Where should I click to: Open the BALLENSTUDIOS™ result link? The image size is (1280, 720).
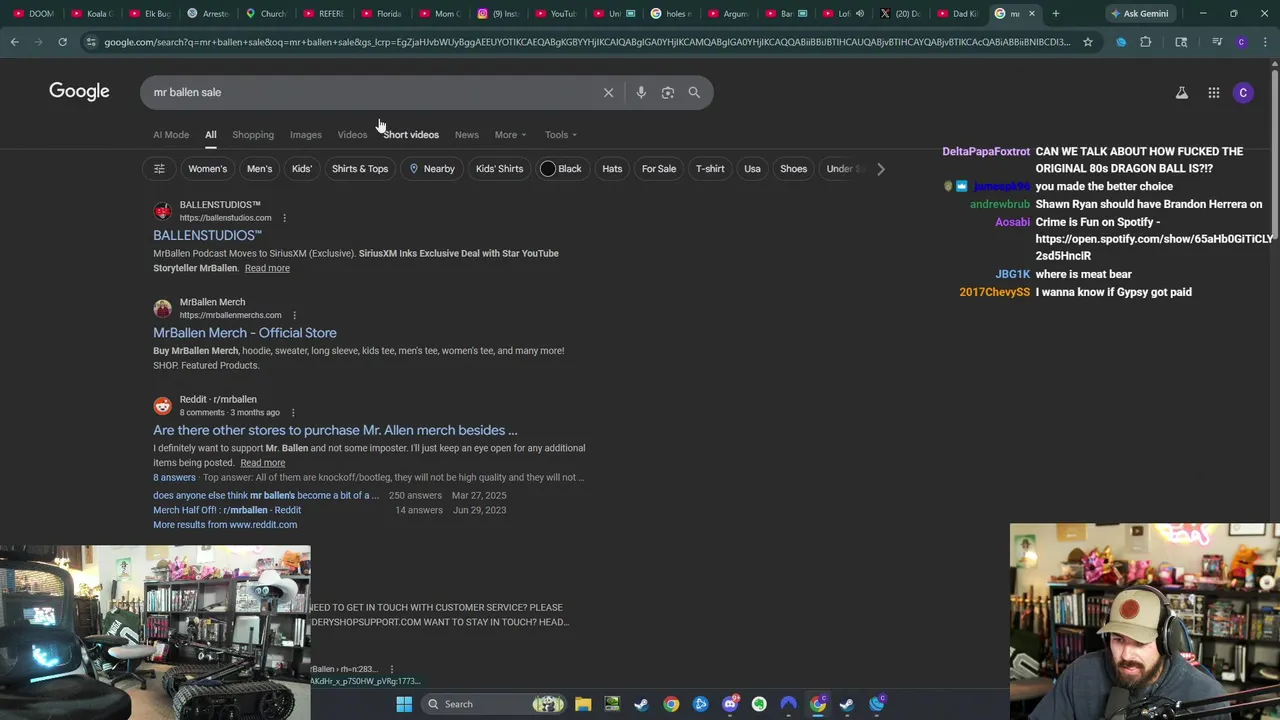click(207, 235)
